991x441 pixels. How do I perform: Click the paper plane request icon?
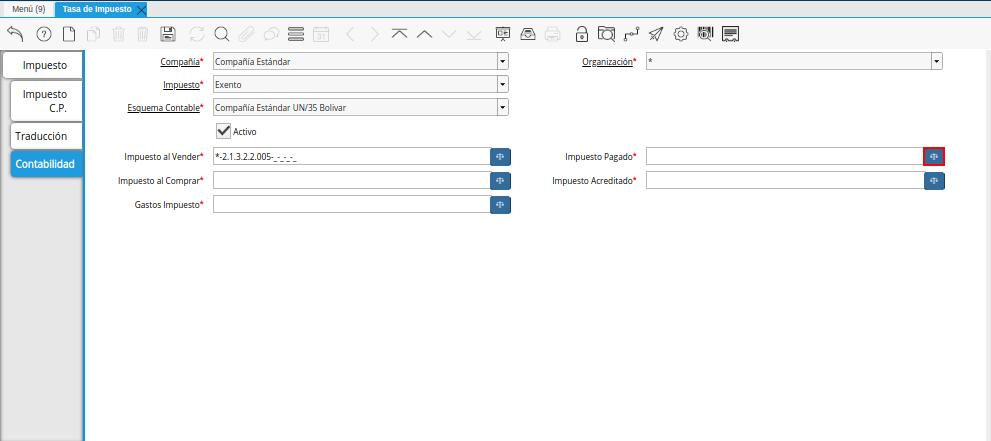click(656, 34)
